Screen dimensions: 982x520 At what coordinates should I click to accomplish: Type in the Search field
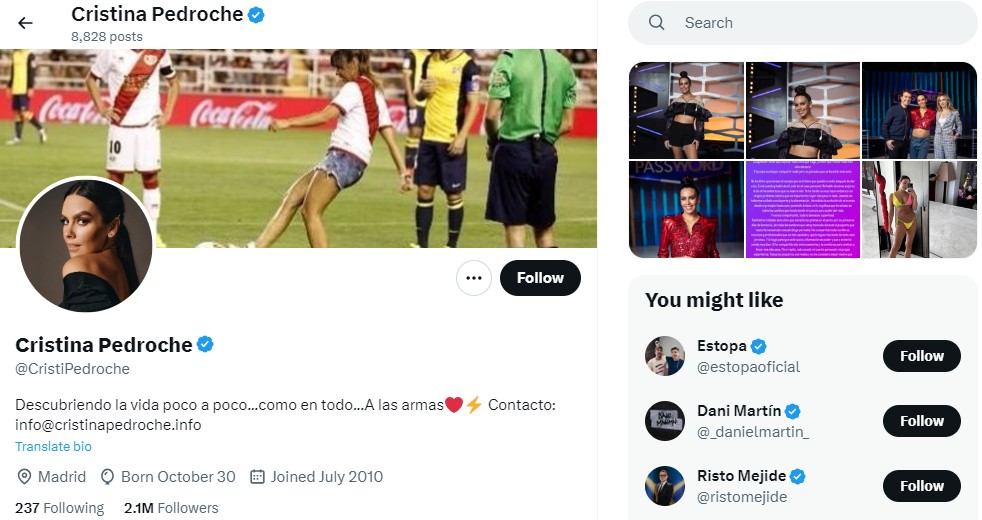point(820,23)
